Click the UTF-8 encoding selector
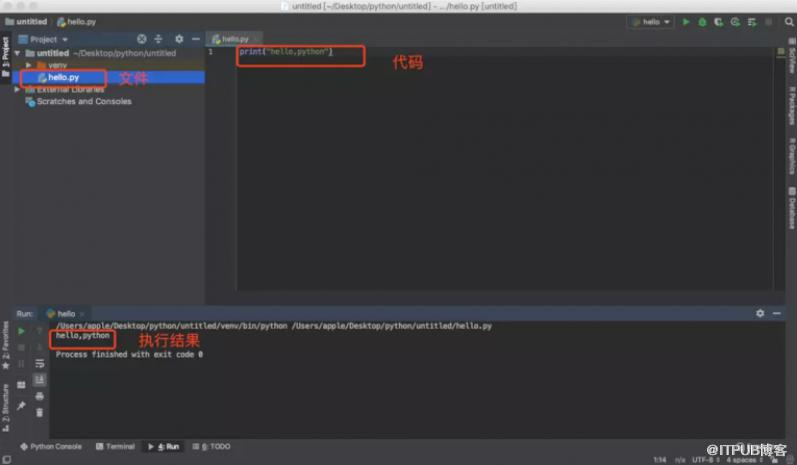The width and height of the screenshot is (797, 465). 706,460
